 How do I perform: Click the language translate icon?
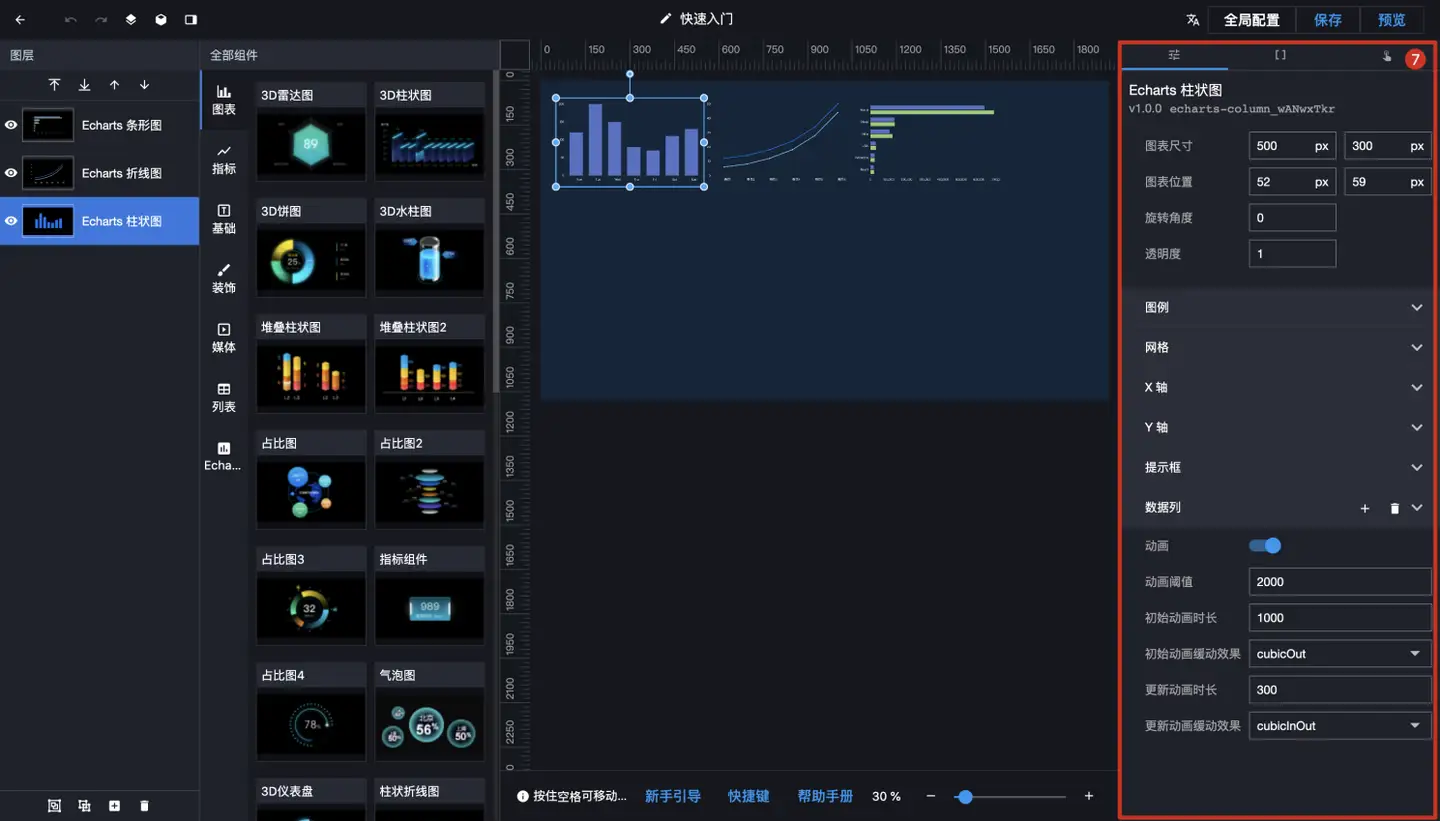point(1192,20)
